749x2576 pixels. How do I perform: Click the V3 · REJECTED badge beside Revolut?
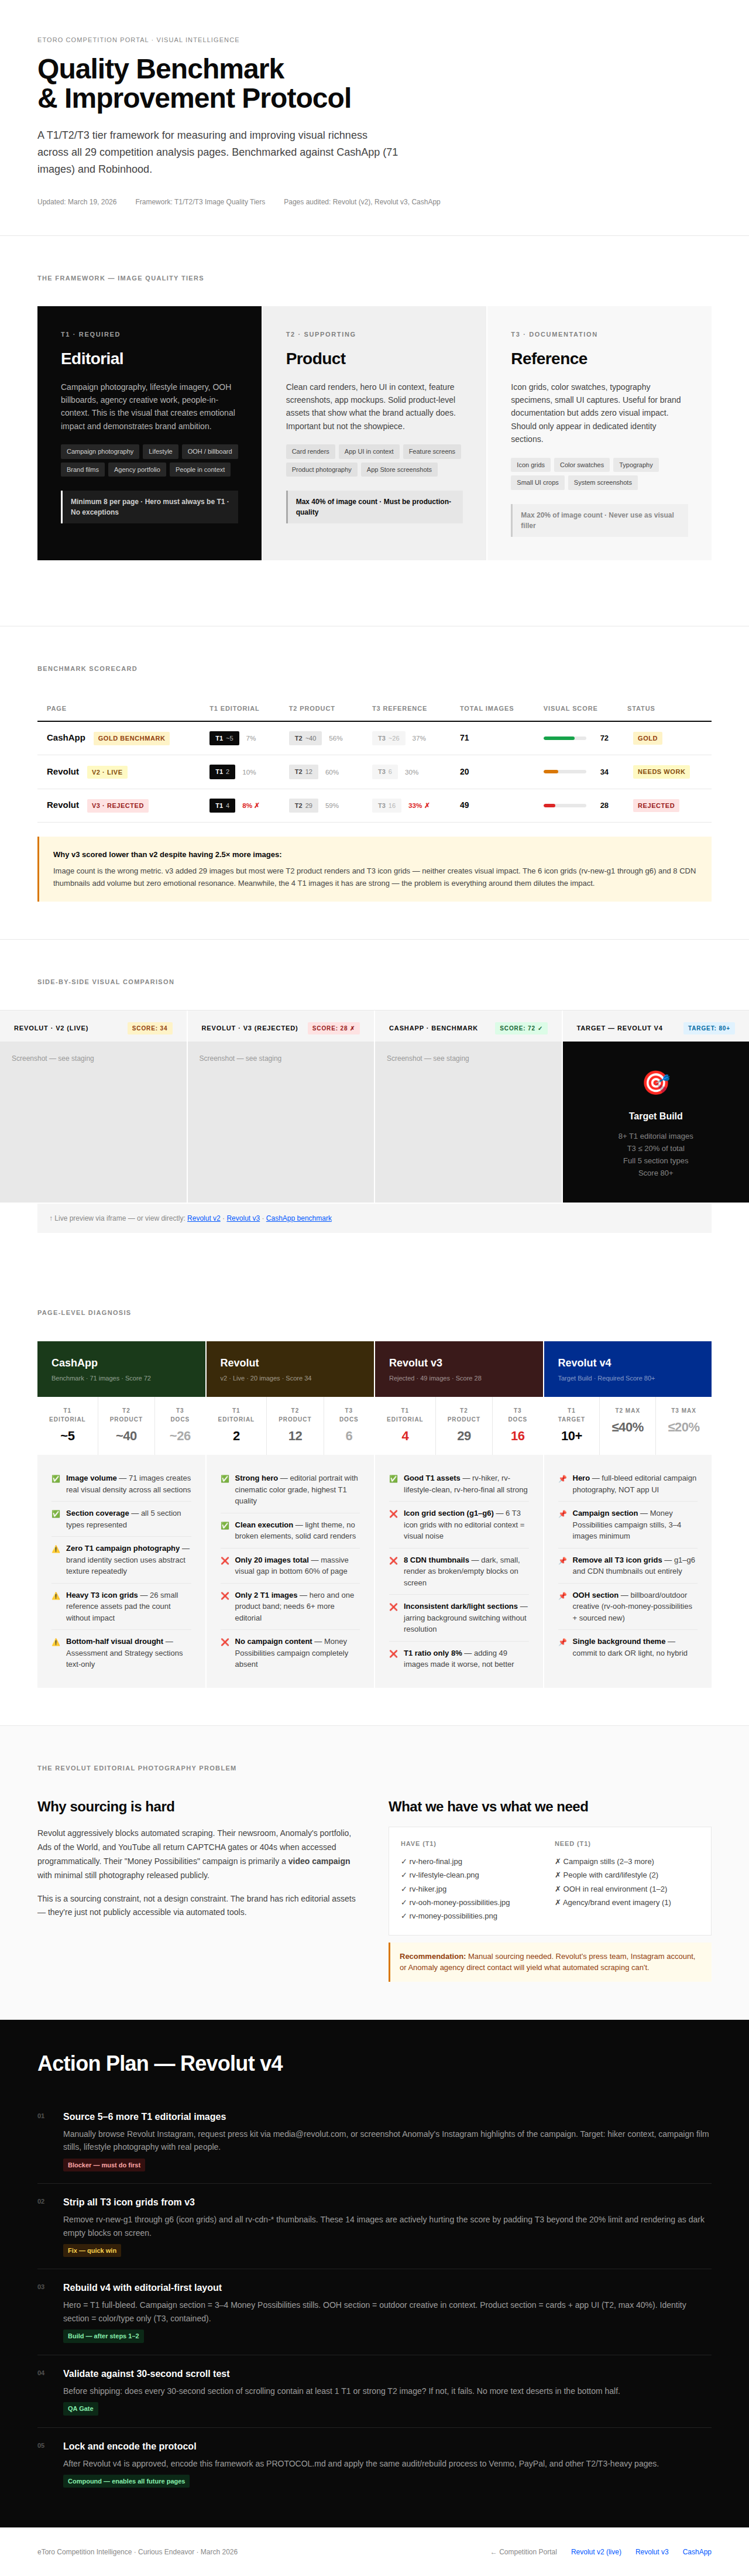(x=118, y=805)
